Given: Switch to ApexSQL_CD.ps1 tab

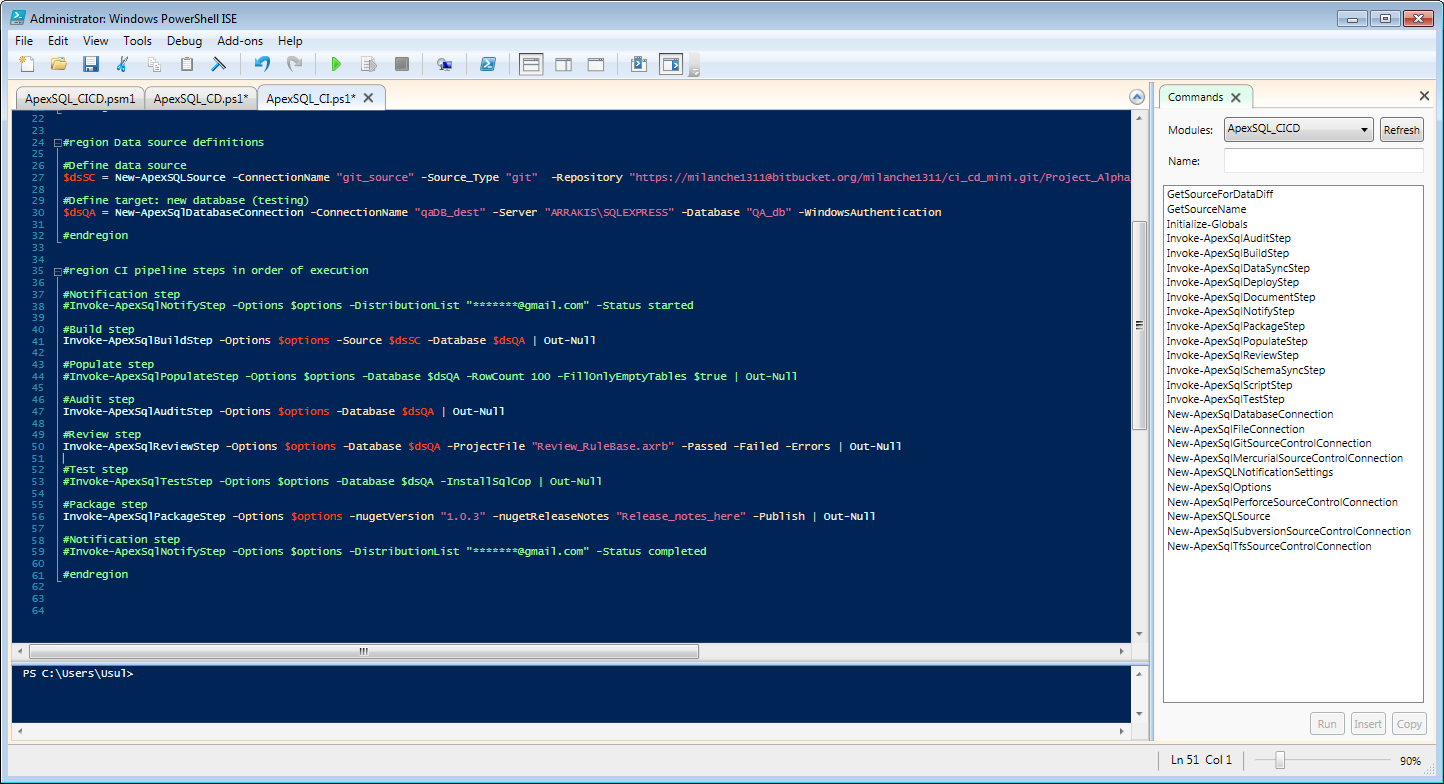Looking at the screenshot, I should tap(201, 98).
